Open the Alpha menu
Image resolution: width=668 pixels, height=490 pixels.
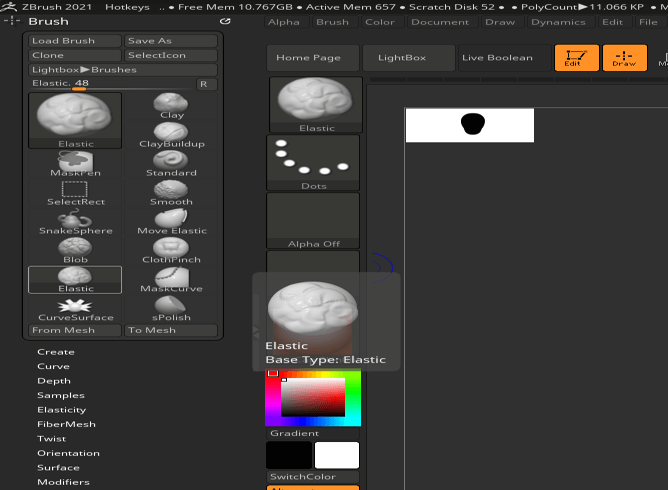pyautogui.click(x=284, y=22)
